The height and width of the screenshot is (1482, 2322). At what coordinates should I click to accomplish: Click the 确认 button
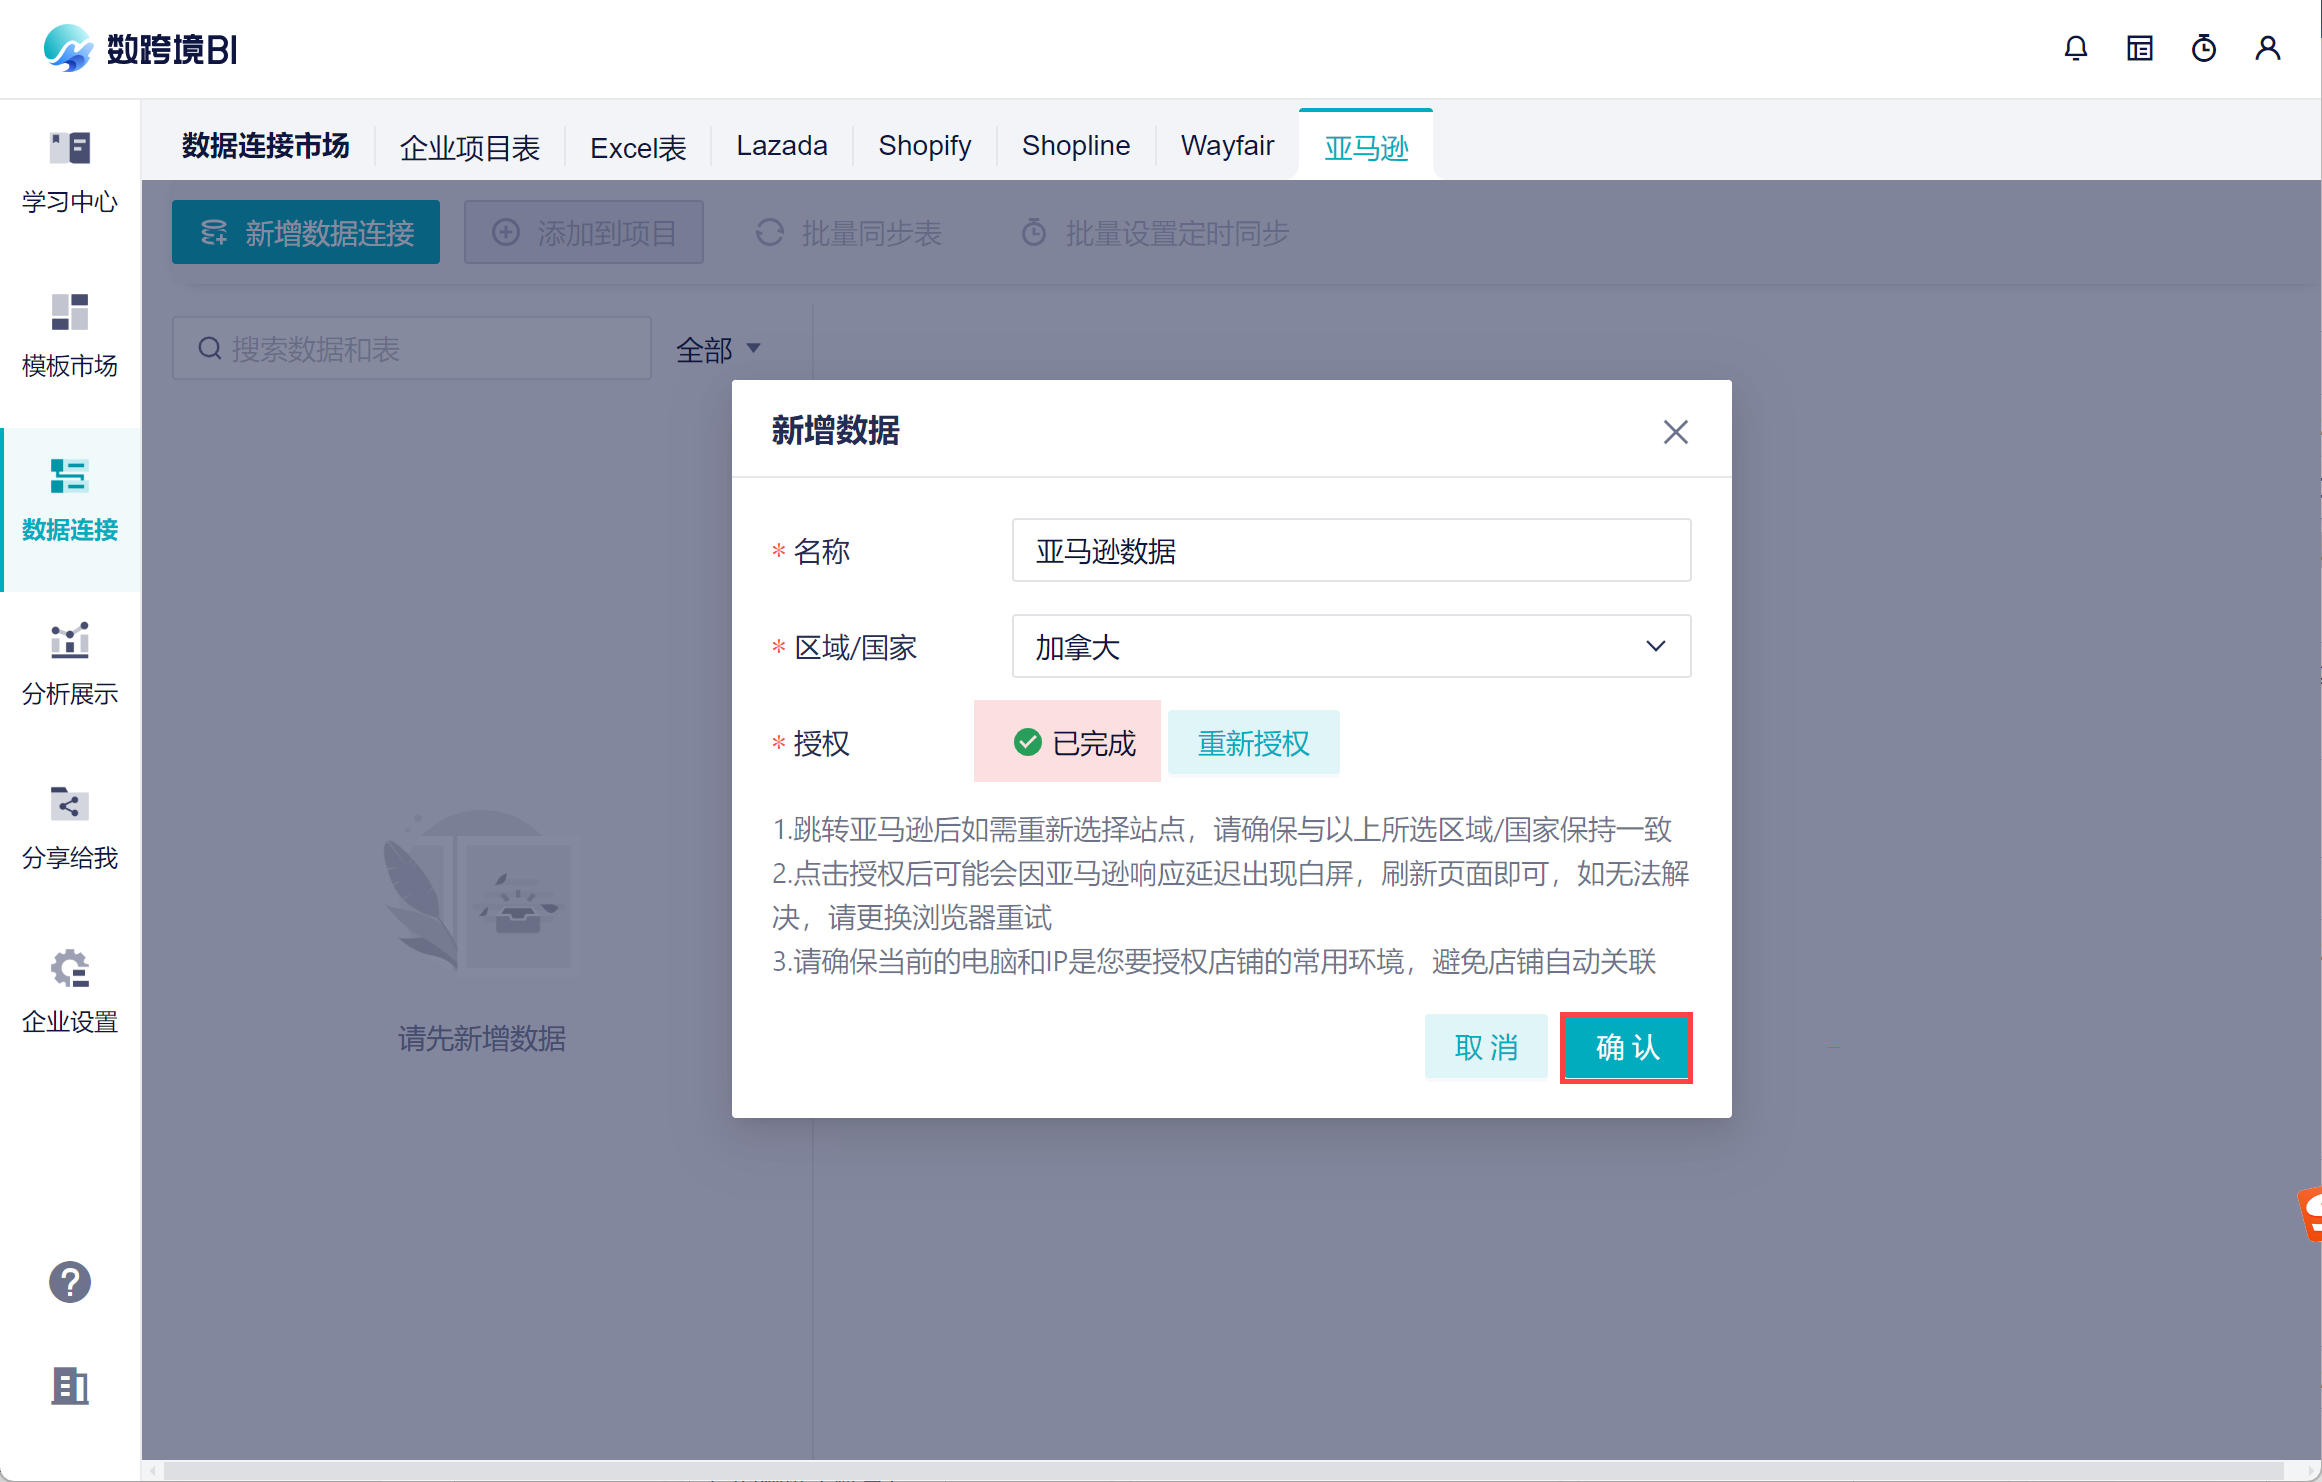[1626, 1047]
